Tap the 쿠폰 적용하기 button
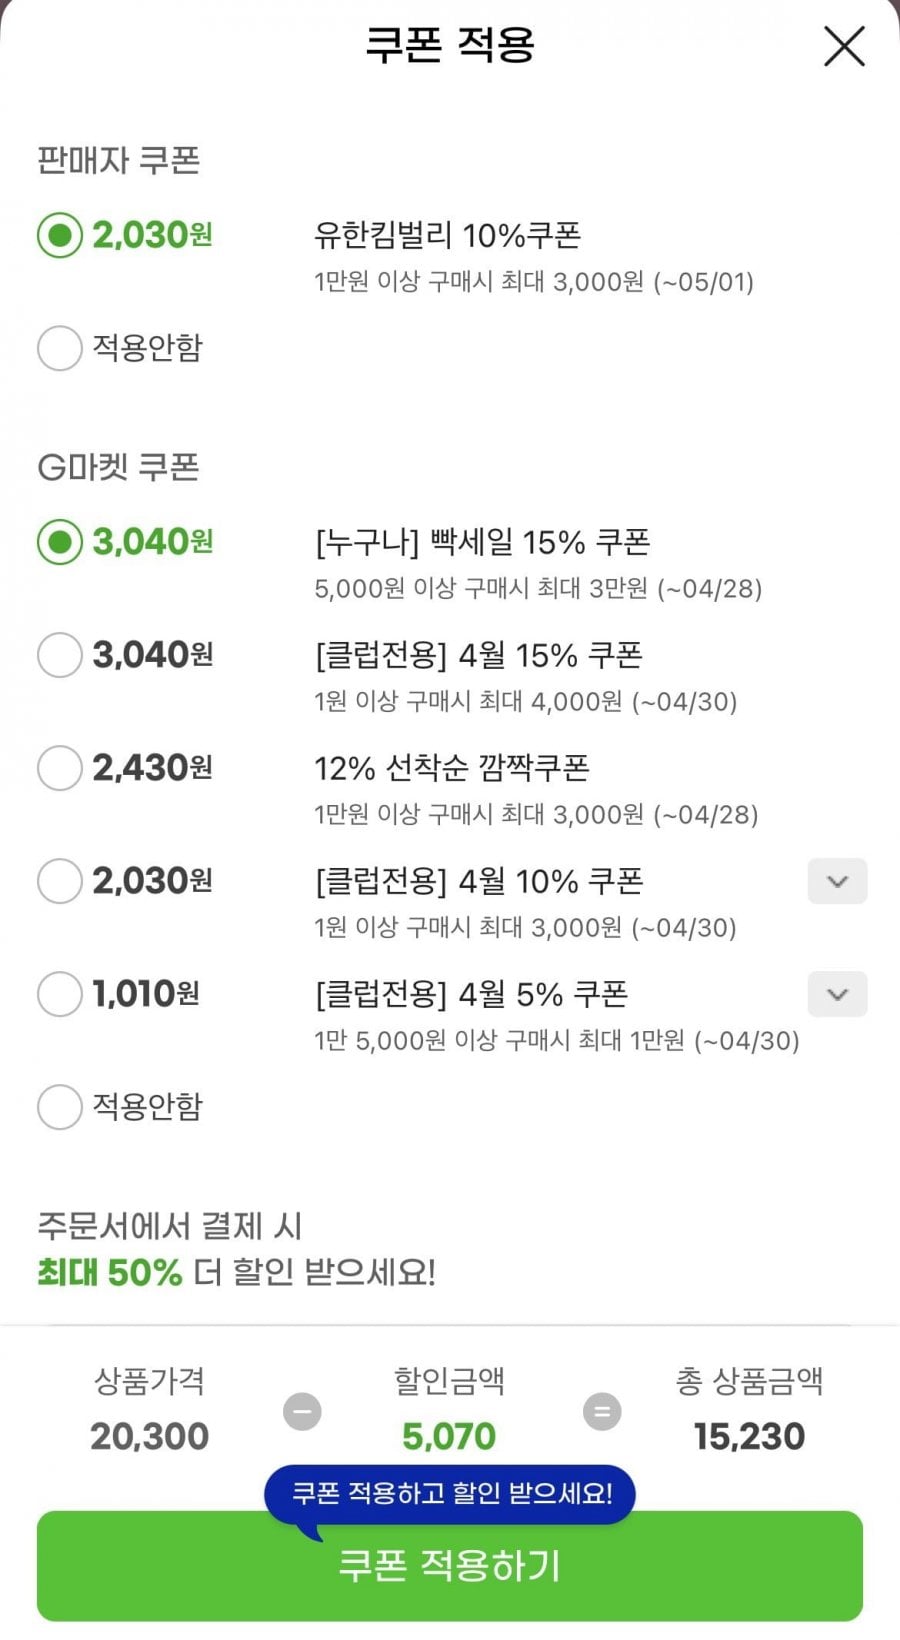900x1640 pixels. [450, 1566]
